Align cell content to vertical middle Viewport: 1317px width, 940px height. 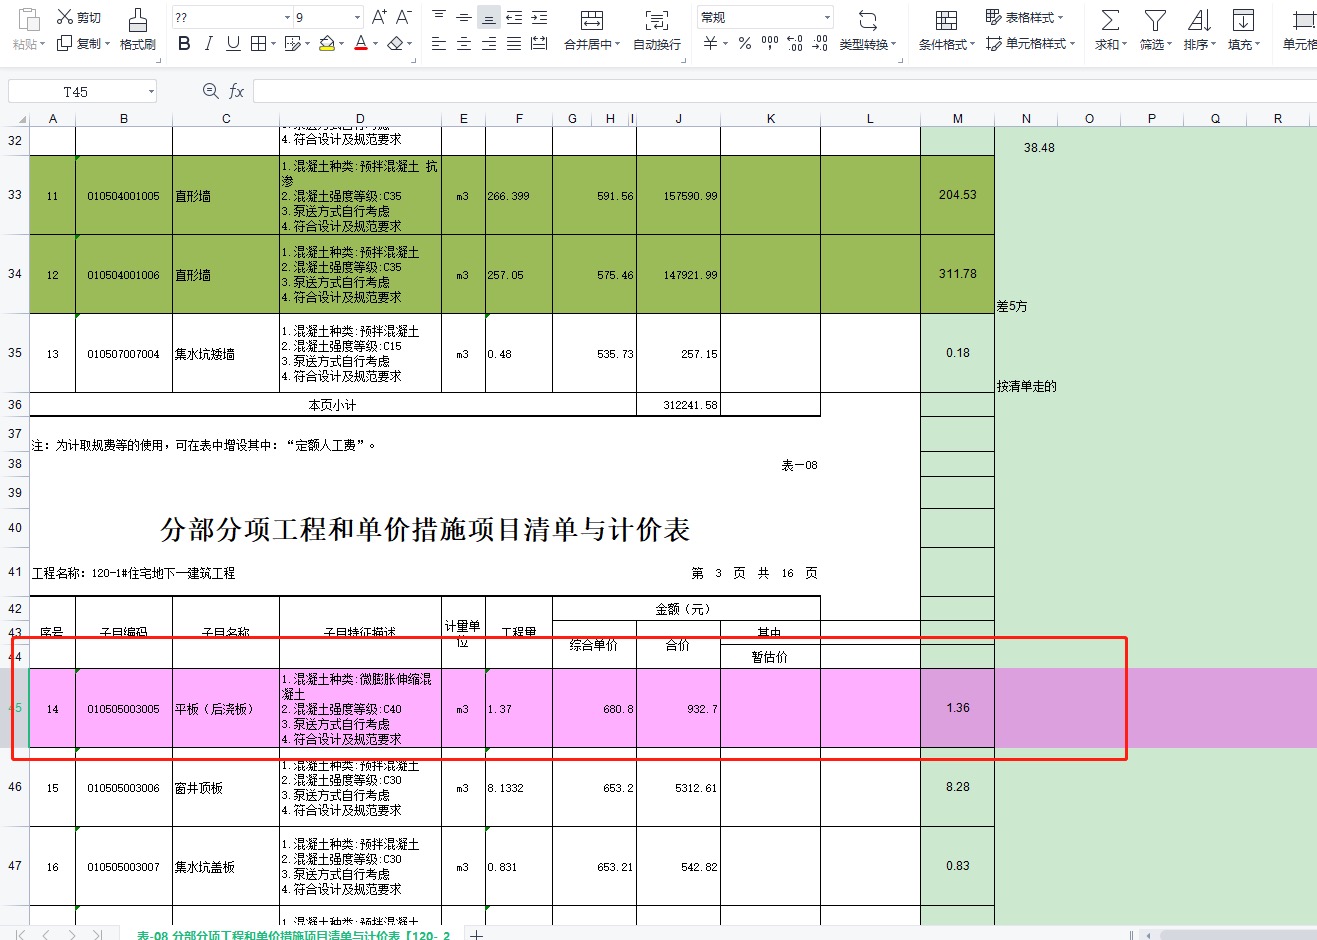[464, 17]
